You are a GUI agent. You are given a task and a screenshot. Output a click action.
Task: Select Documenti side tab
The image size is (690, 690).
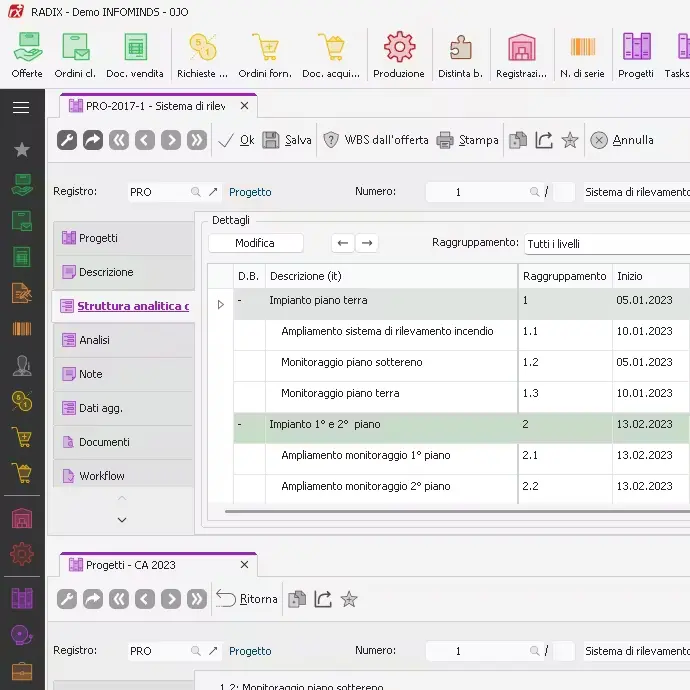coord(124,442)
